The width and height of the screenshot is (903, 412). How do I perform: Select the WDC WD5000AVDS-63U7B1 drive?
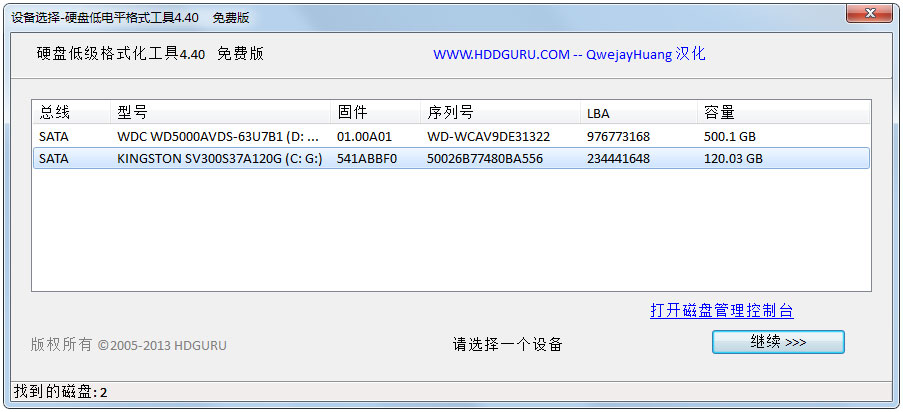451,137
